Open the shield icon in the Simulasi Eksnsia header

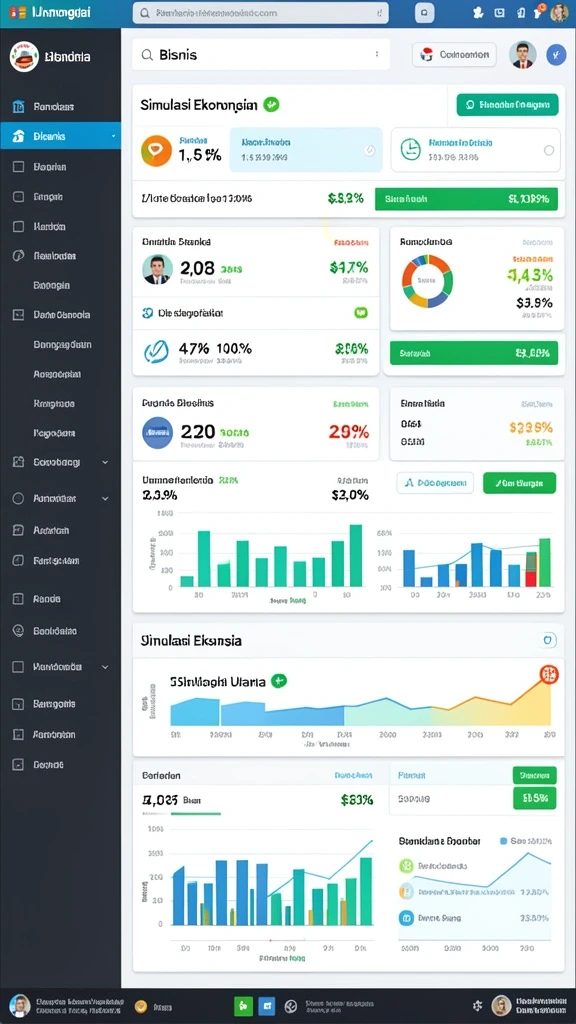(x=549, y=640)
